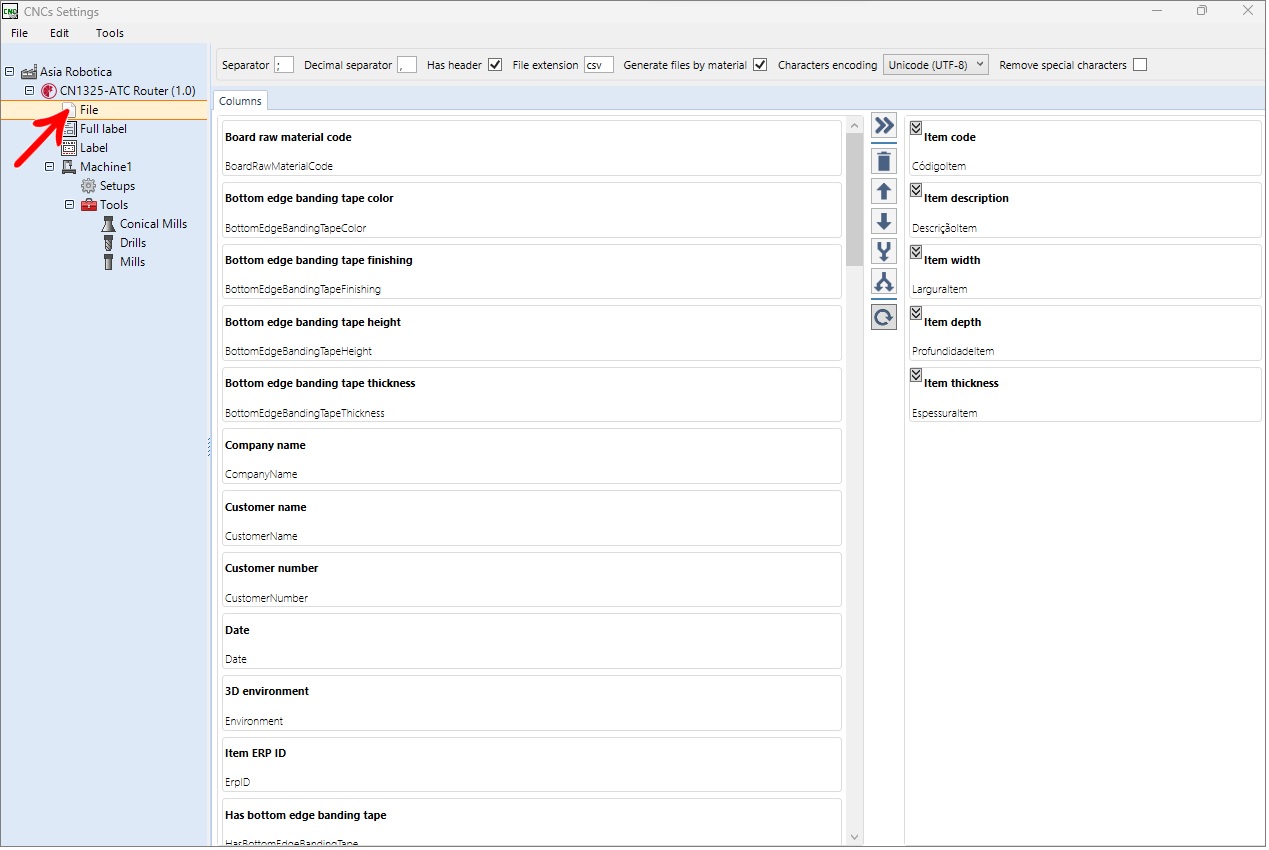Collapse the Tools tree node

(70, 205)
